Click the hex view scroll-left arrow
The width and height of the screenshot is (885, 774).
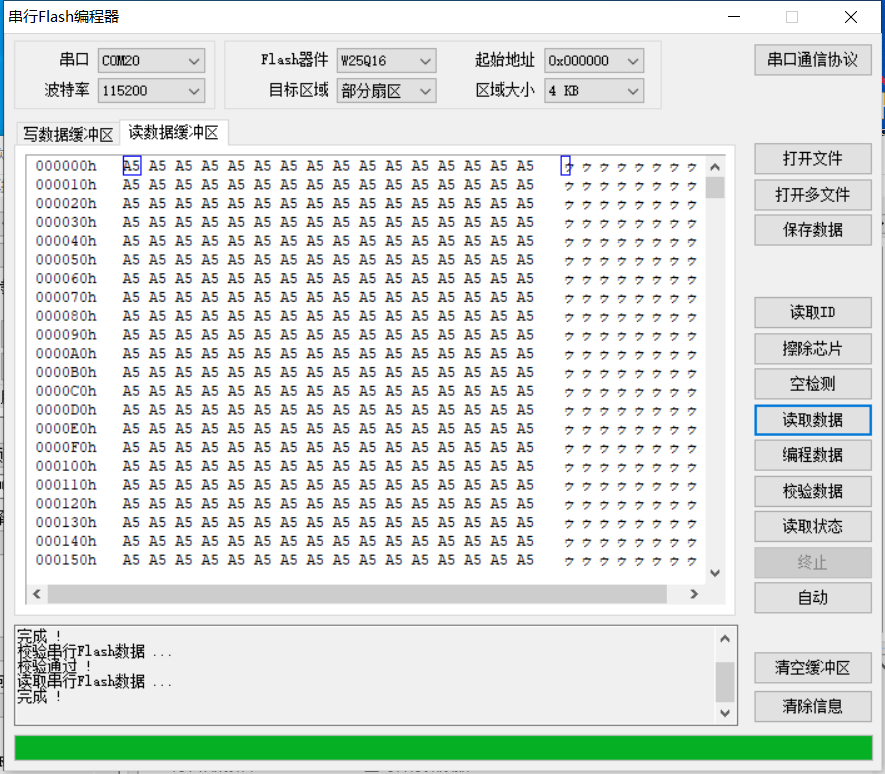(37, 594)
